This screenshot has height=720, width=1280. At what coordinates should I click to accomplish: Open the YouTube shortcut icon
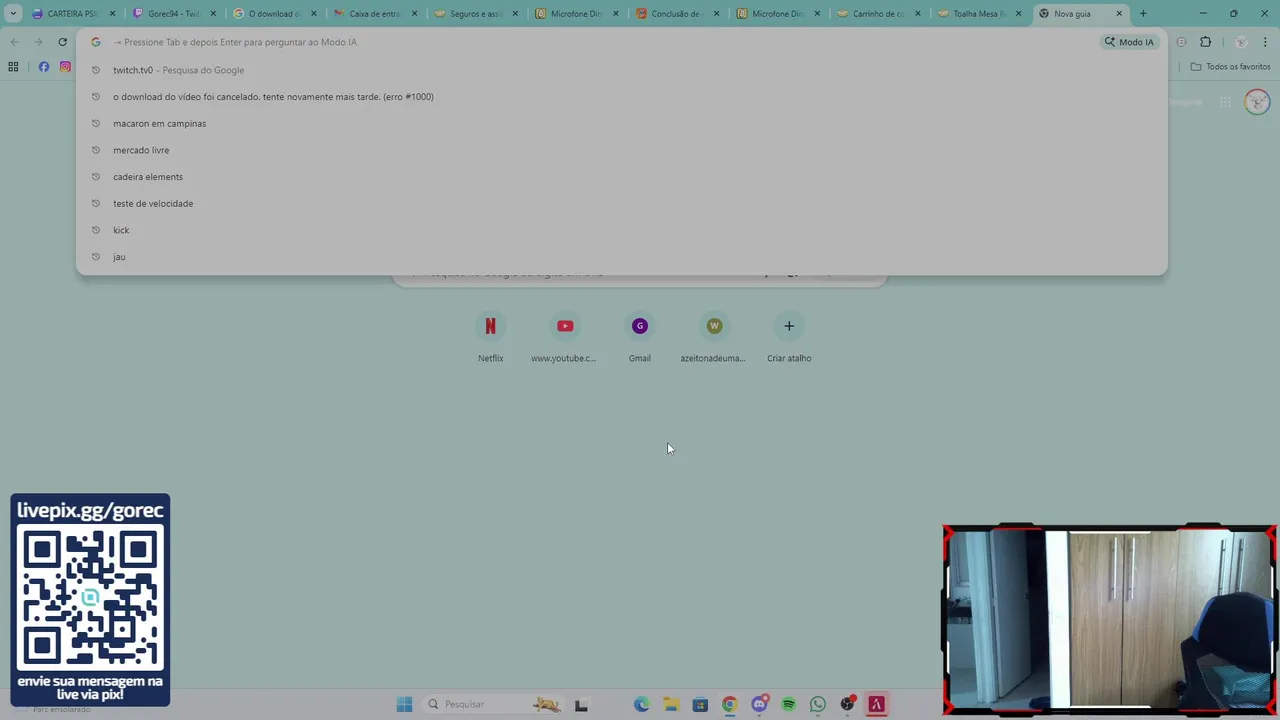[565, 326]
